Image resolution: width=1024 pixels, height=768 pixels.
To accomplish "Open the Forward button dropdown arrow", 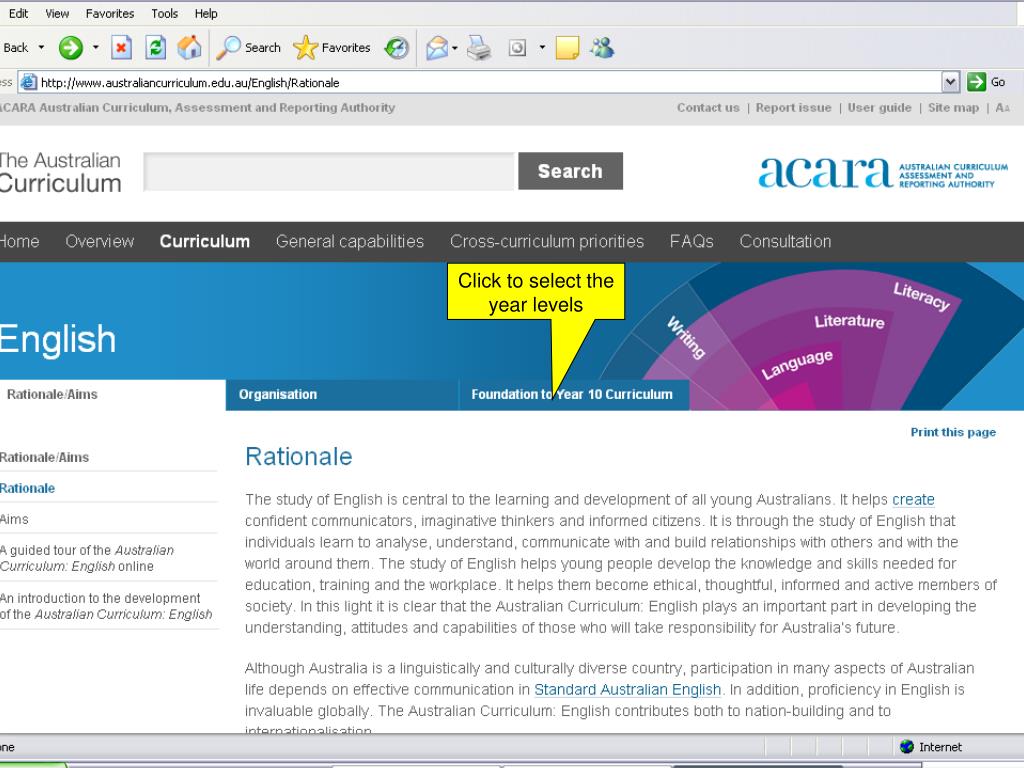I will tap(95, 47).
